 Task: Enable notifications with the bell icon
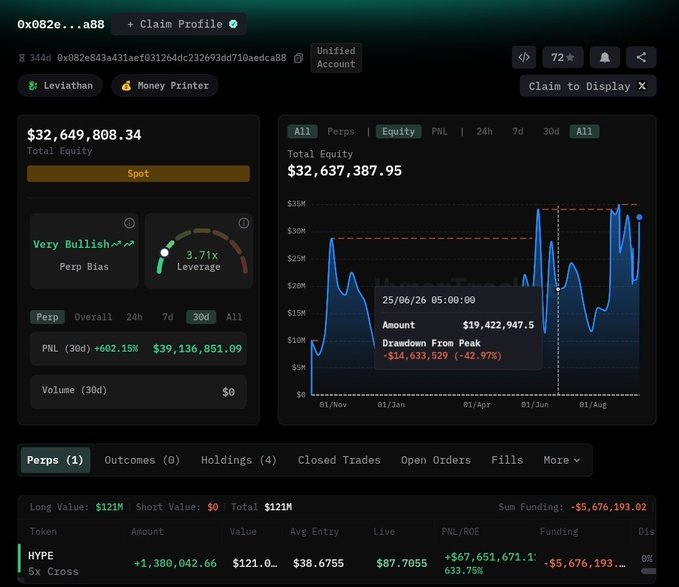[x=605, y=57]
